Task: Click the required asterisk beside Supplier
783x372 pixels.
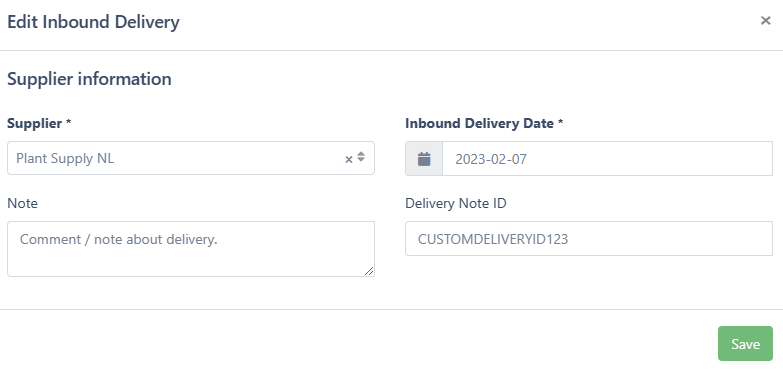Action: 68,122
